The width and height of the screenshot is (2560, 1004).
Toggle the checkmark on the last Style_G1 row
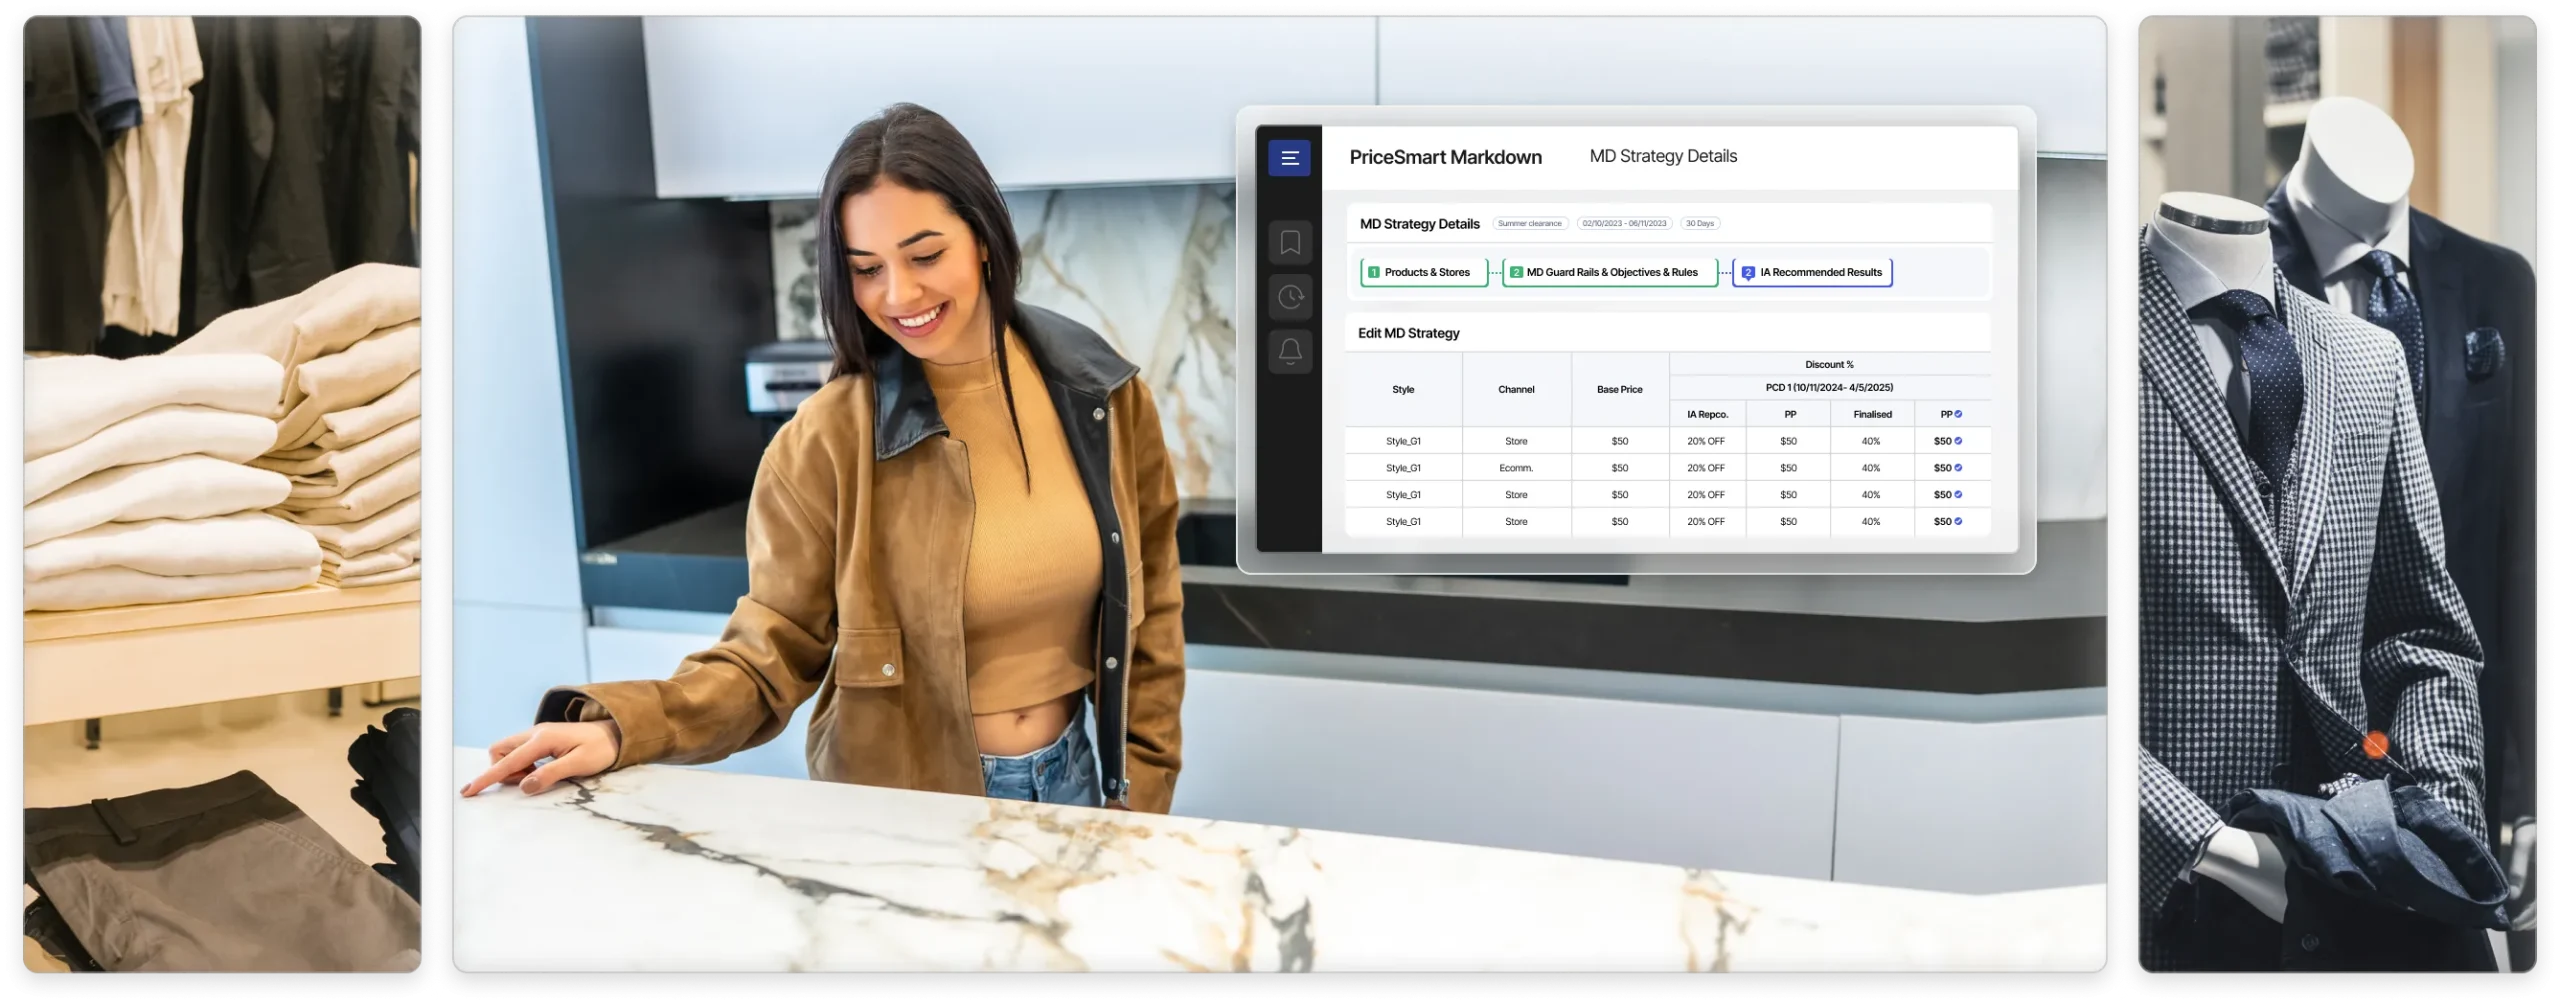click(x=1957, y=521)
